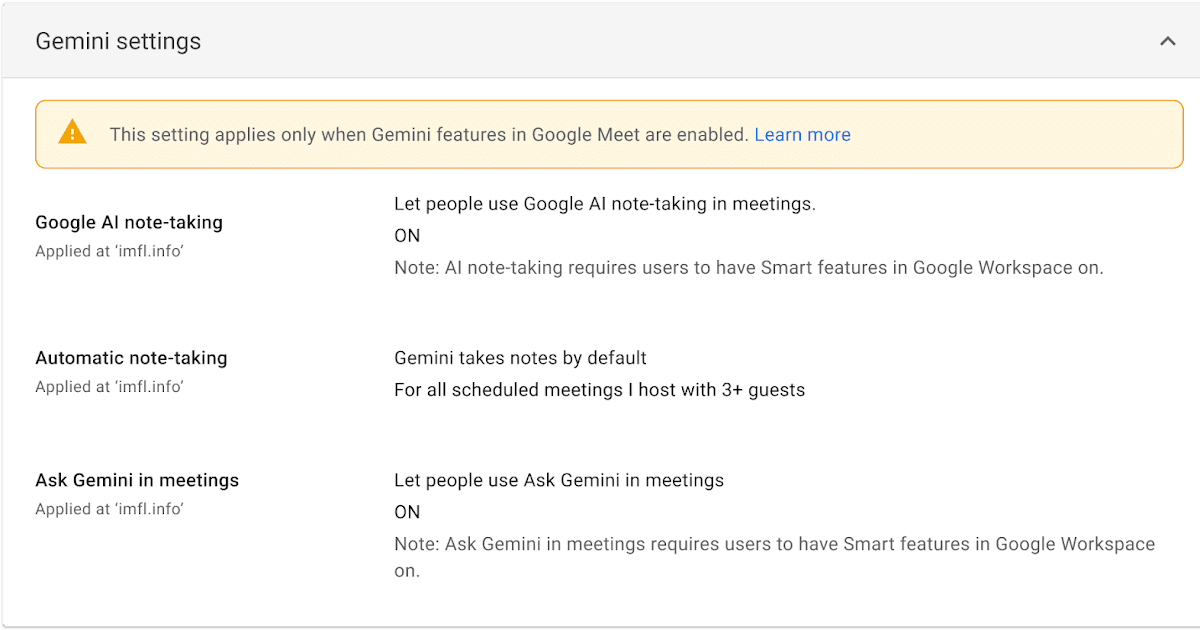Viewport: 1200px width, 630px height.
Task: Click the note about AI note-taking Smart features
Action: tap(748, 268)
